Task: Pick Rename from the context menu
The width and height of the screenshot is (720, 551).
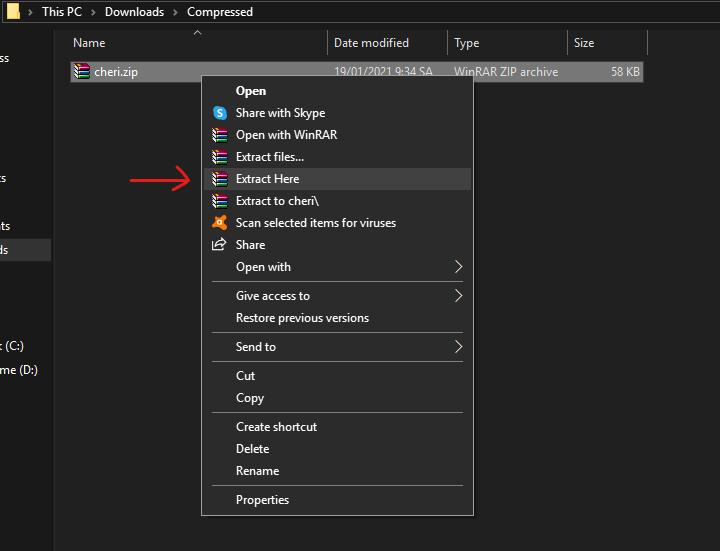Action: tap(257, 471)
